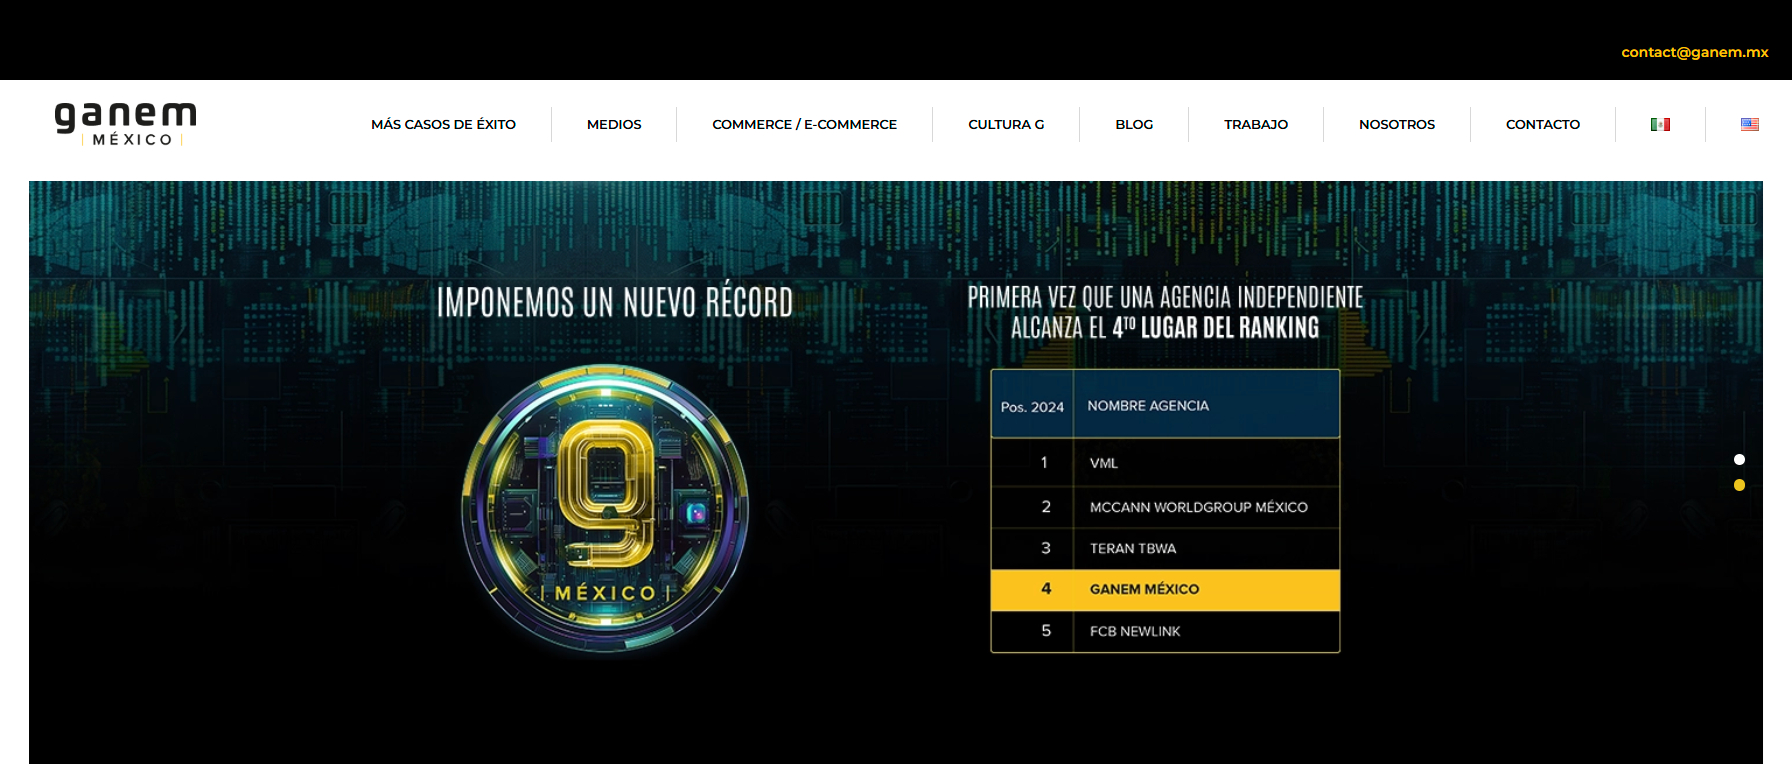Open the Más Casos de Éxito menu

(443, 124)
